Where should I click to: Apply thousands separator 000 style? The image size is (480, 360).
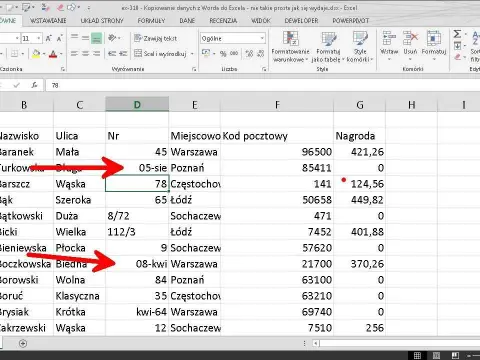pos(234,53)
